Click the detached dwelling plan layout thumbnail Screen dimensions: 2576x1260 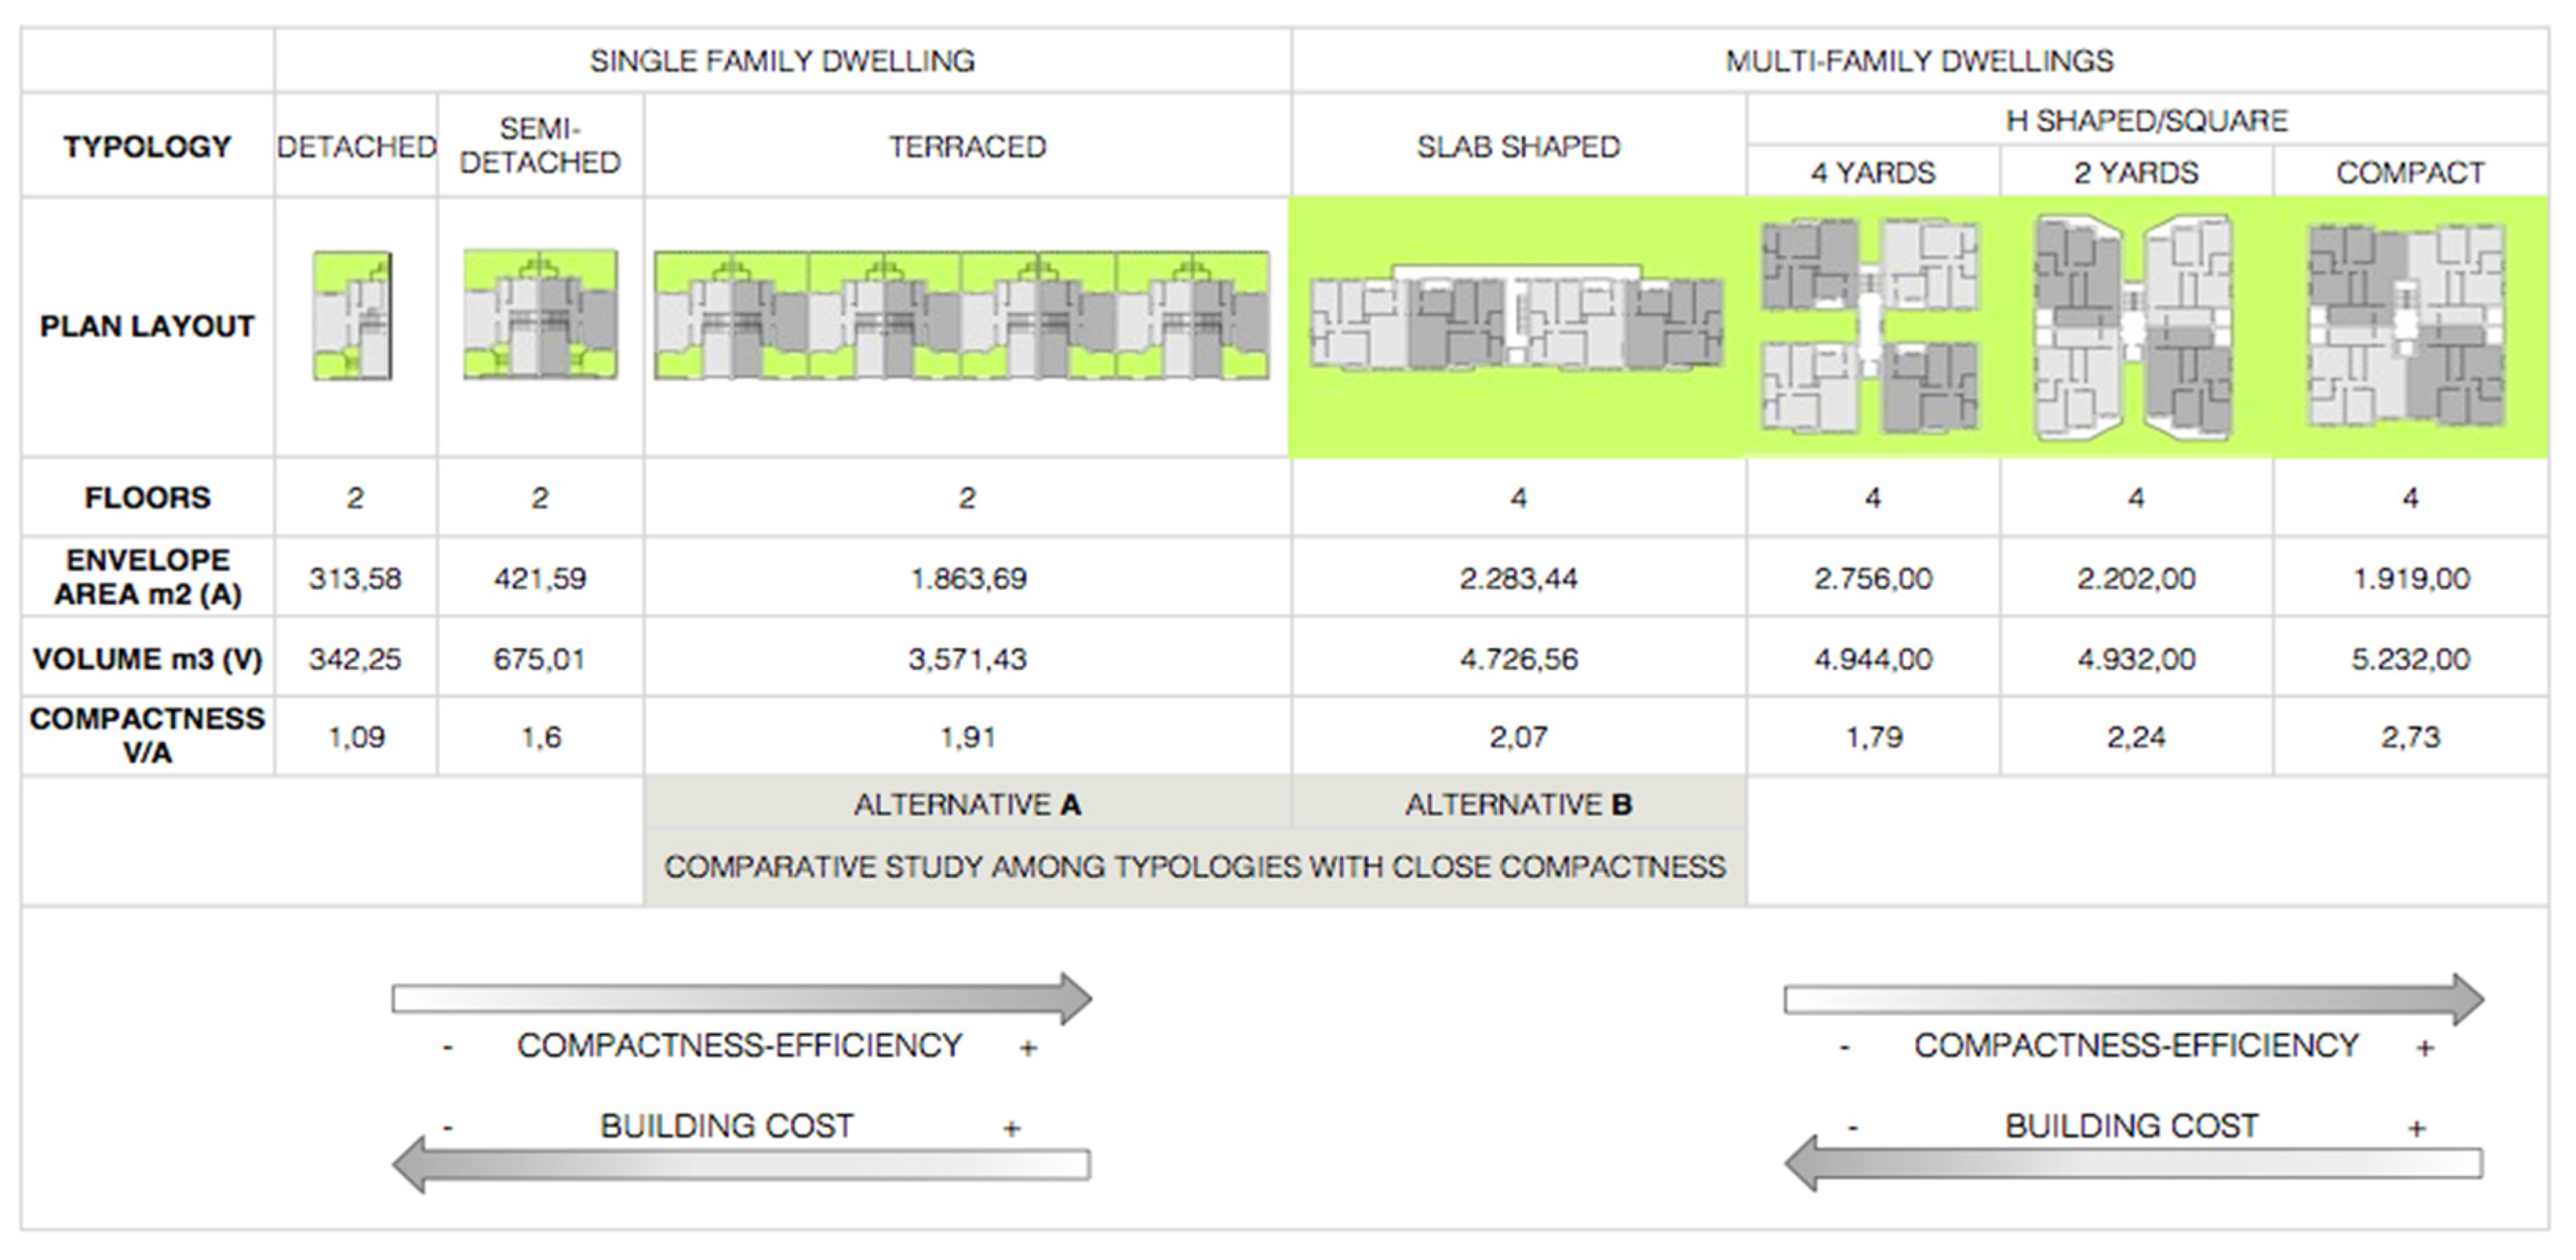coord(352,316)
